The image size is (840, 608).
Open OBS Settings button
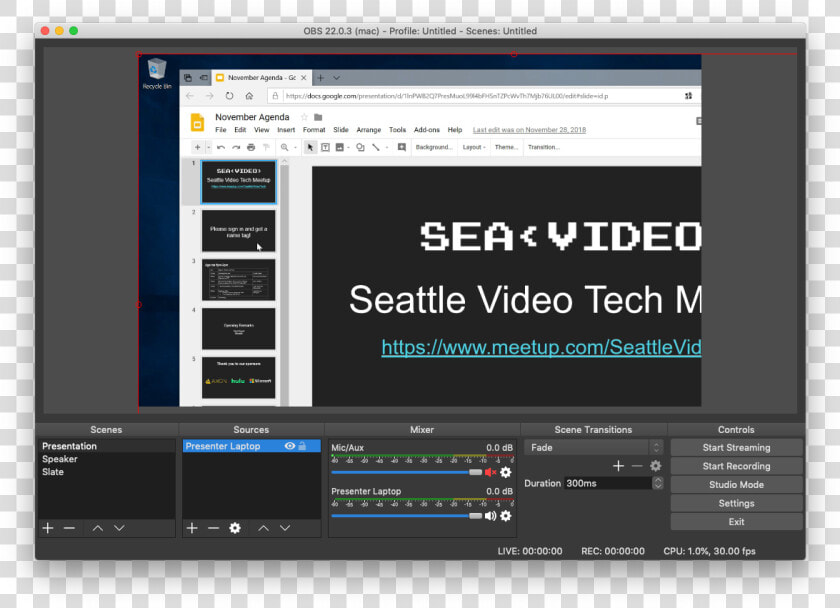pyautogui.click(x=736, y=503)
